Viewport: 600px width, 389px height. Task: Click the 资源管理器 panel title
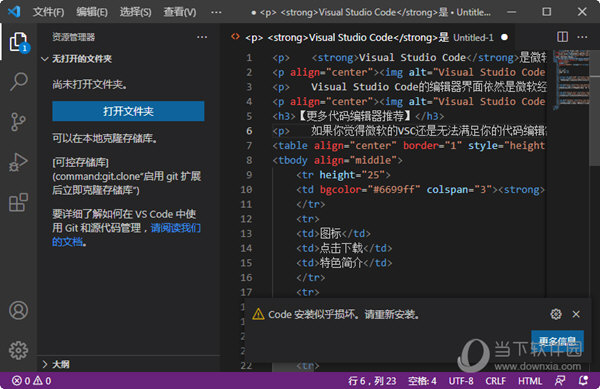[73, 37]
